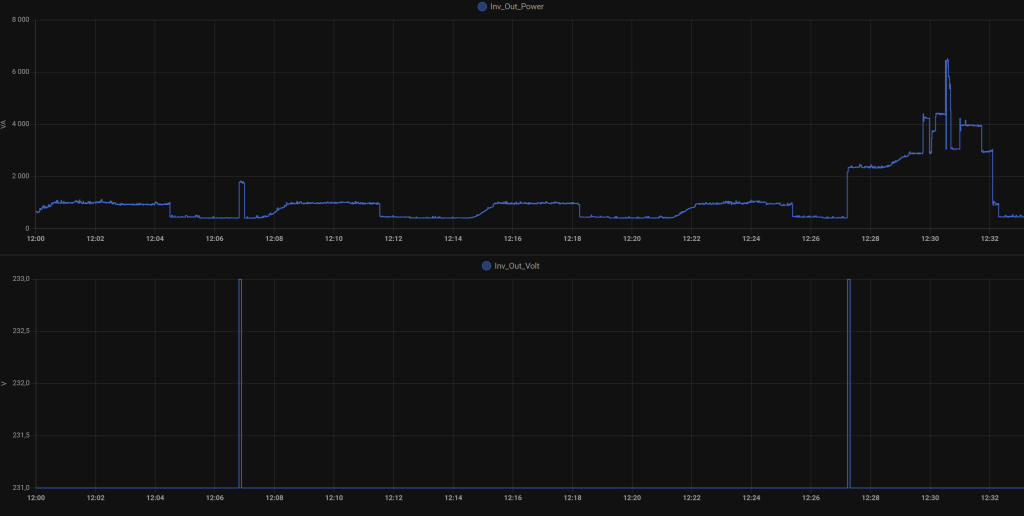The height and width of the screenshot is (516, 1024).
Task: Click the V unit label on voltage axis
Action: pos(4,383)
